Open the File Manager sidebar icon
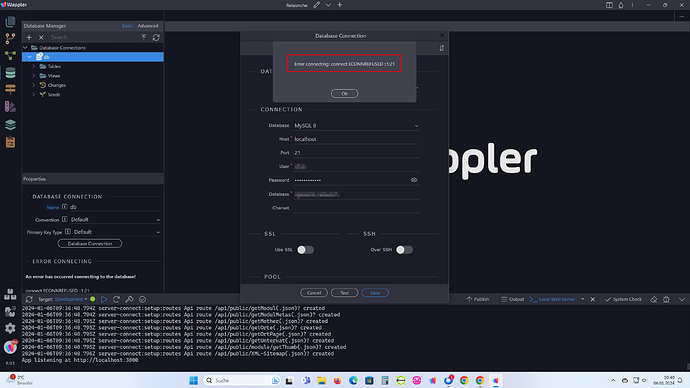690x388 pixels. tap(10, 22)
